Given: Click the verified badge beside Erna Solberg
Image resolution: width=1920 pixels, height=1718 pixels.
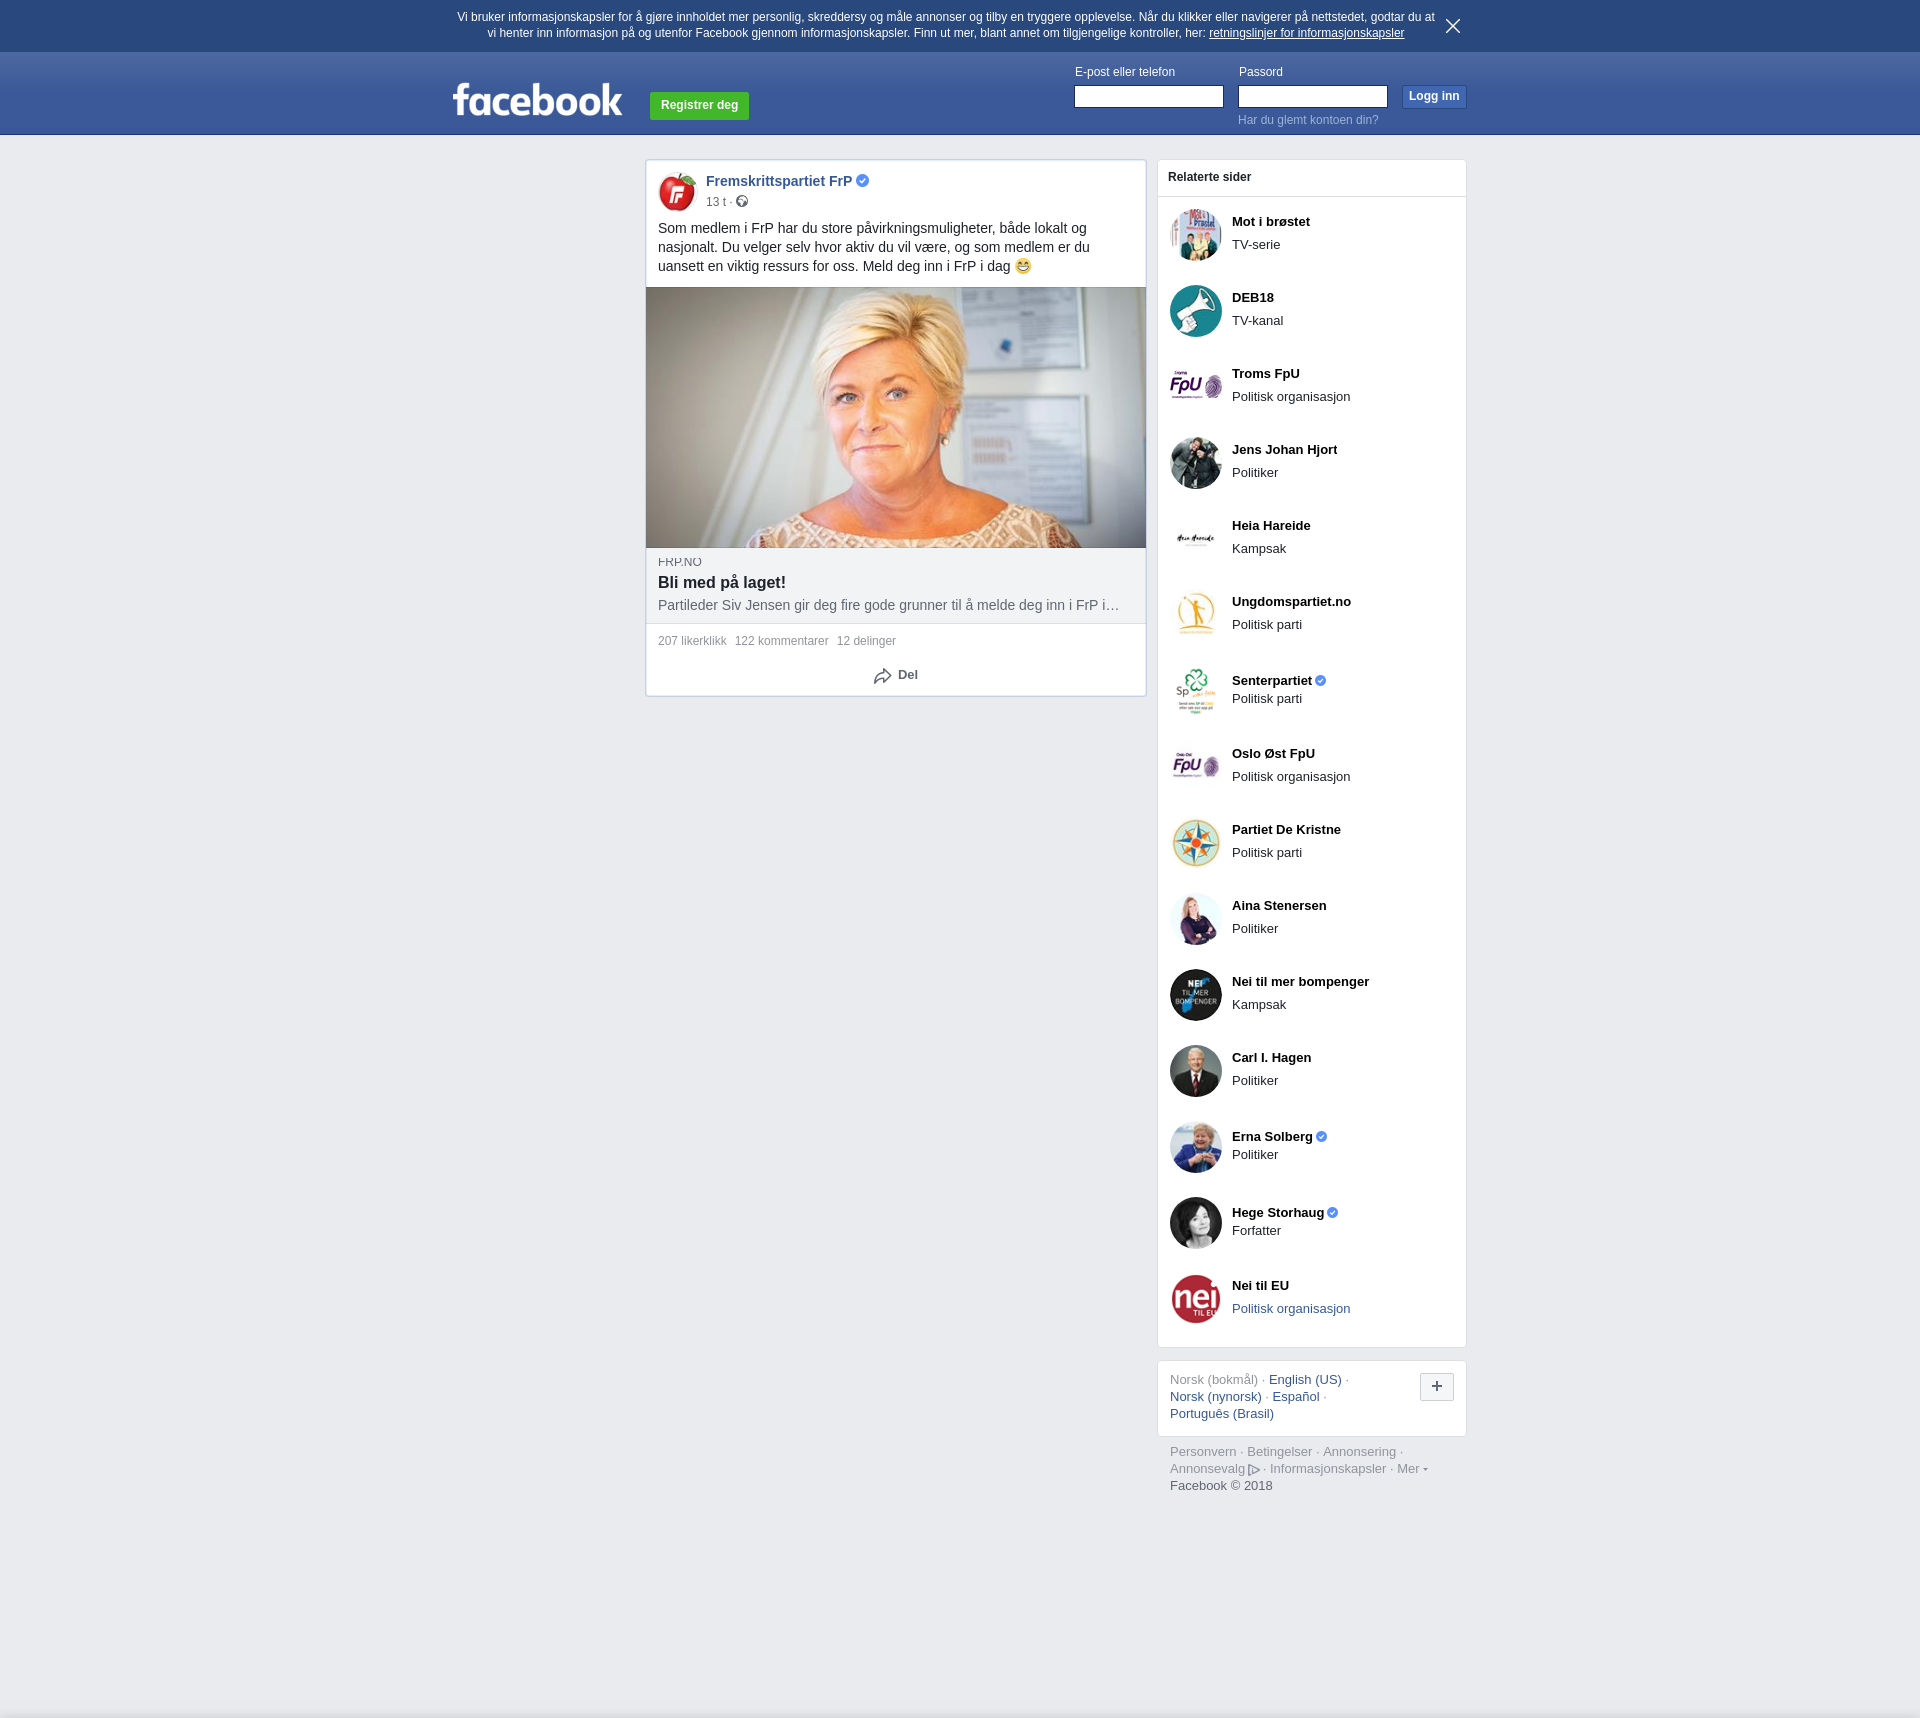Looking at the screenshot, I should point(1322,1137).
